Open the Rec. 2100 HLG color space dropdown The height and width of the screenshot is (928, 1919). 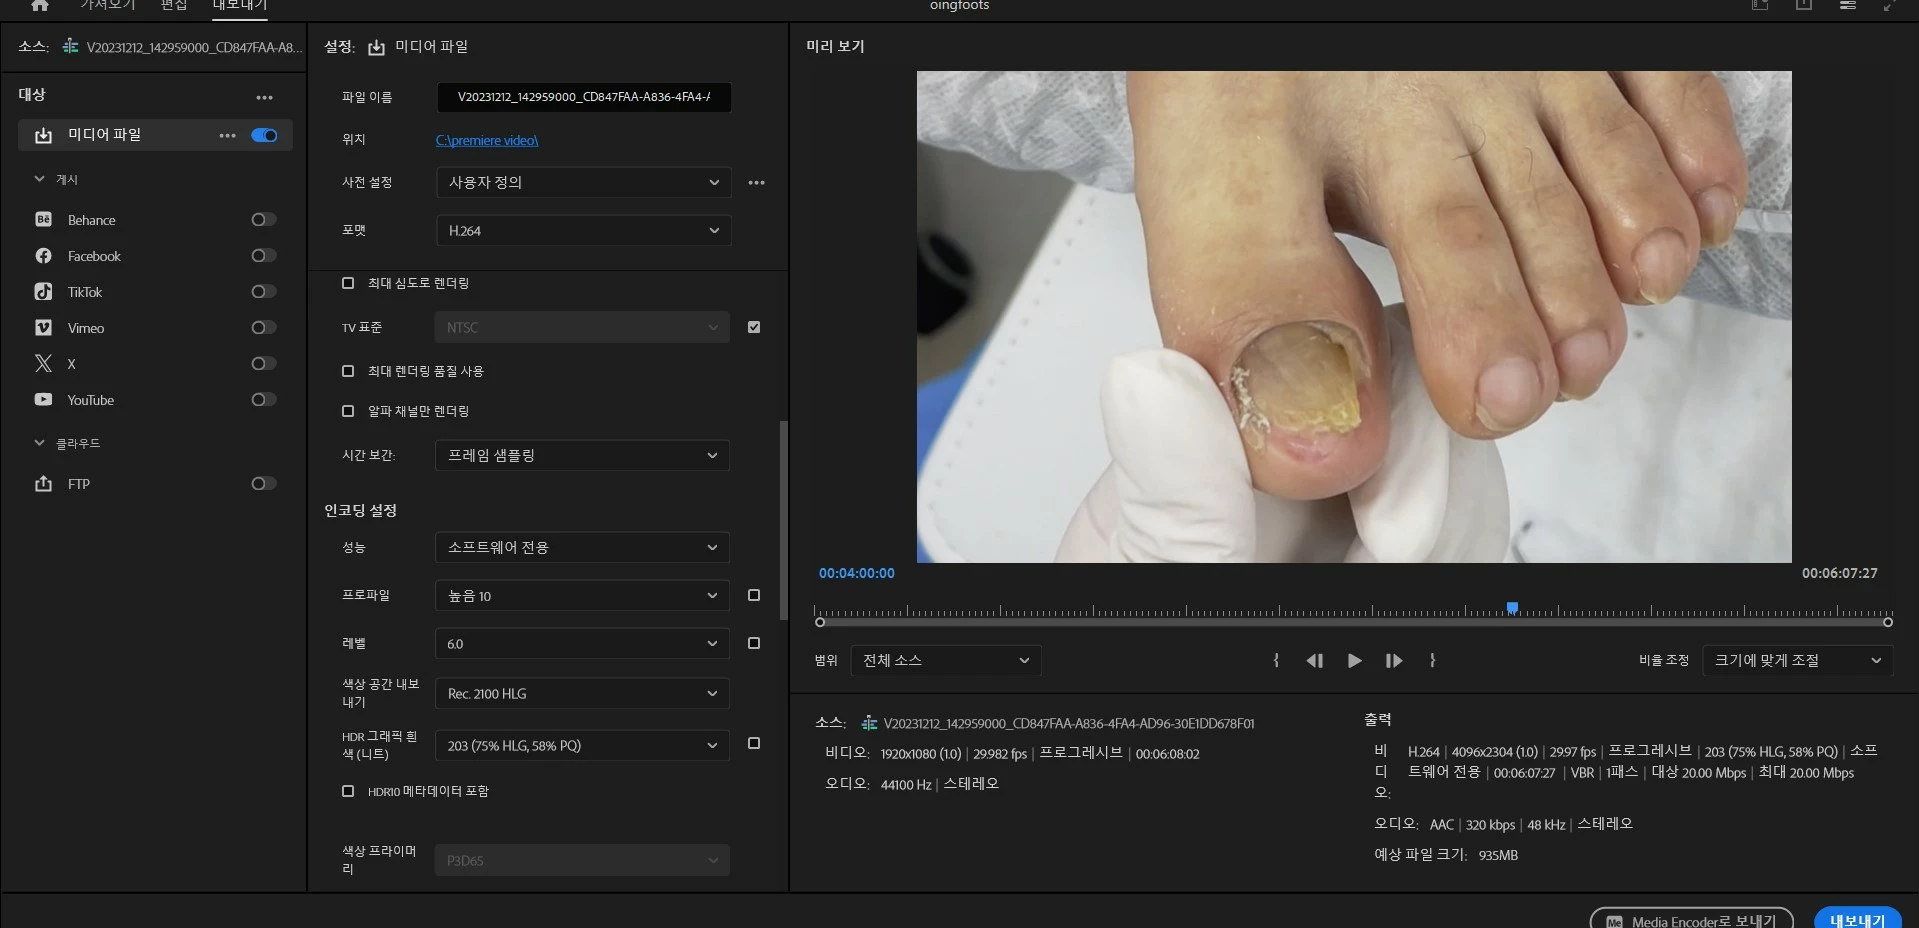click(582, 693)
